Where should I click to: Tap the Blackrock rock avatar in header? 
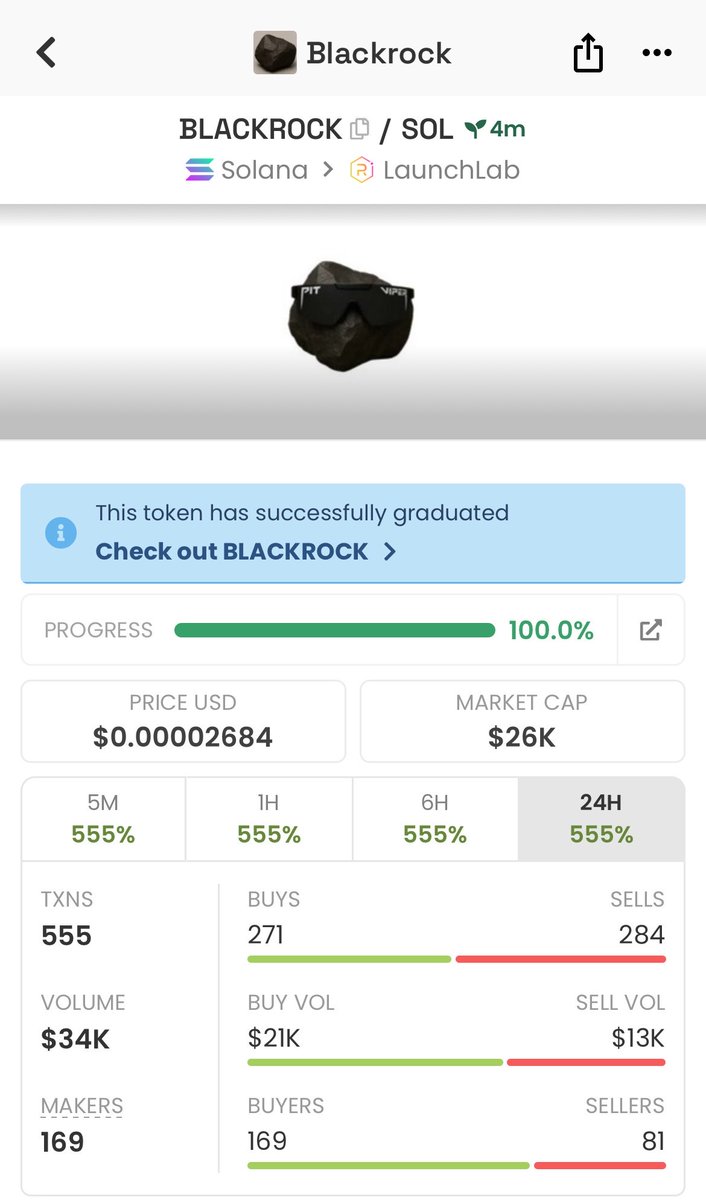tap(275, 52)
